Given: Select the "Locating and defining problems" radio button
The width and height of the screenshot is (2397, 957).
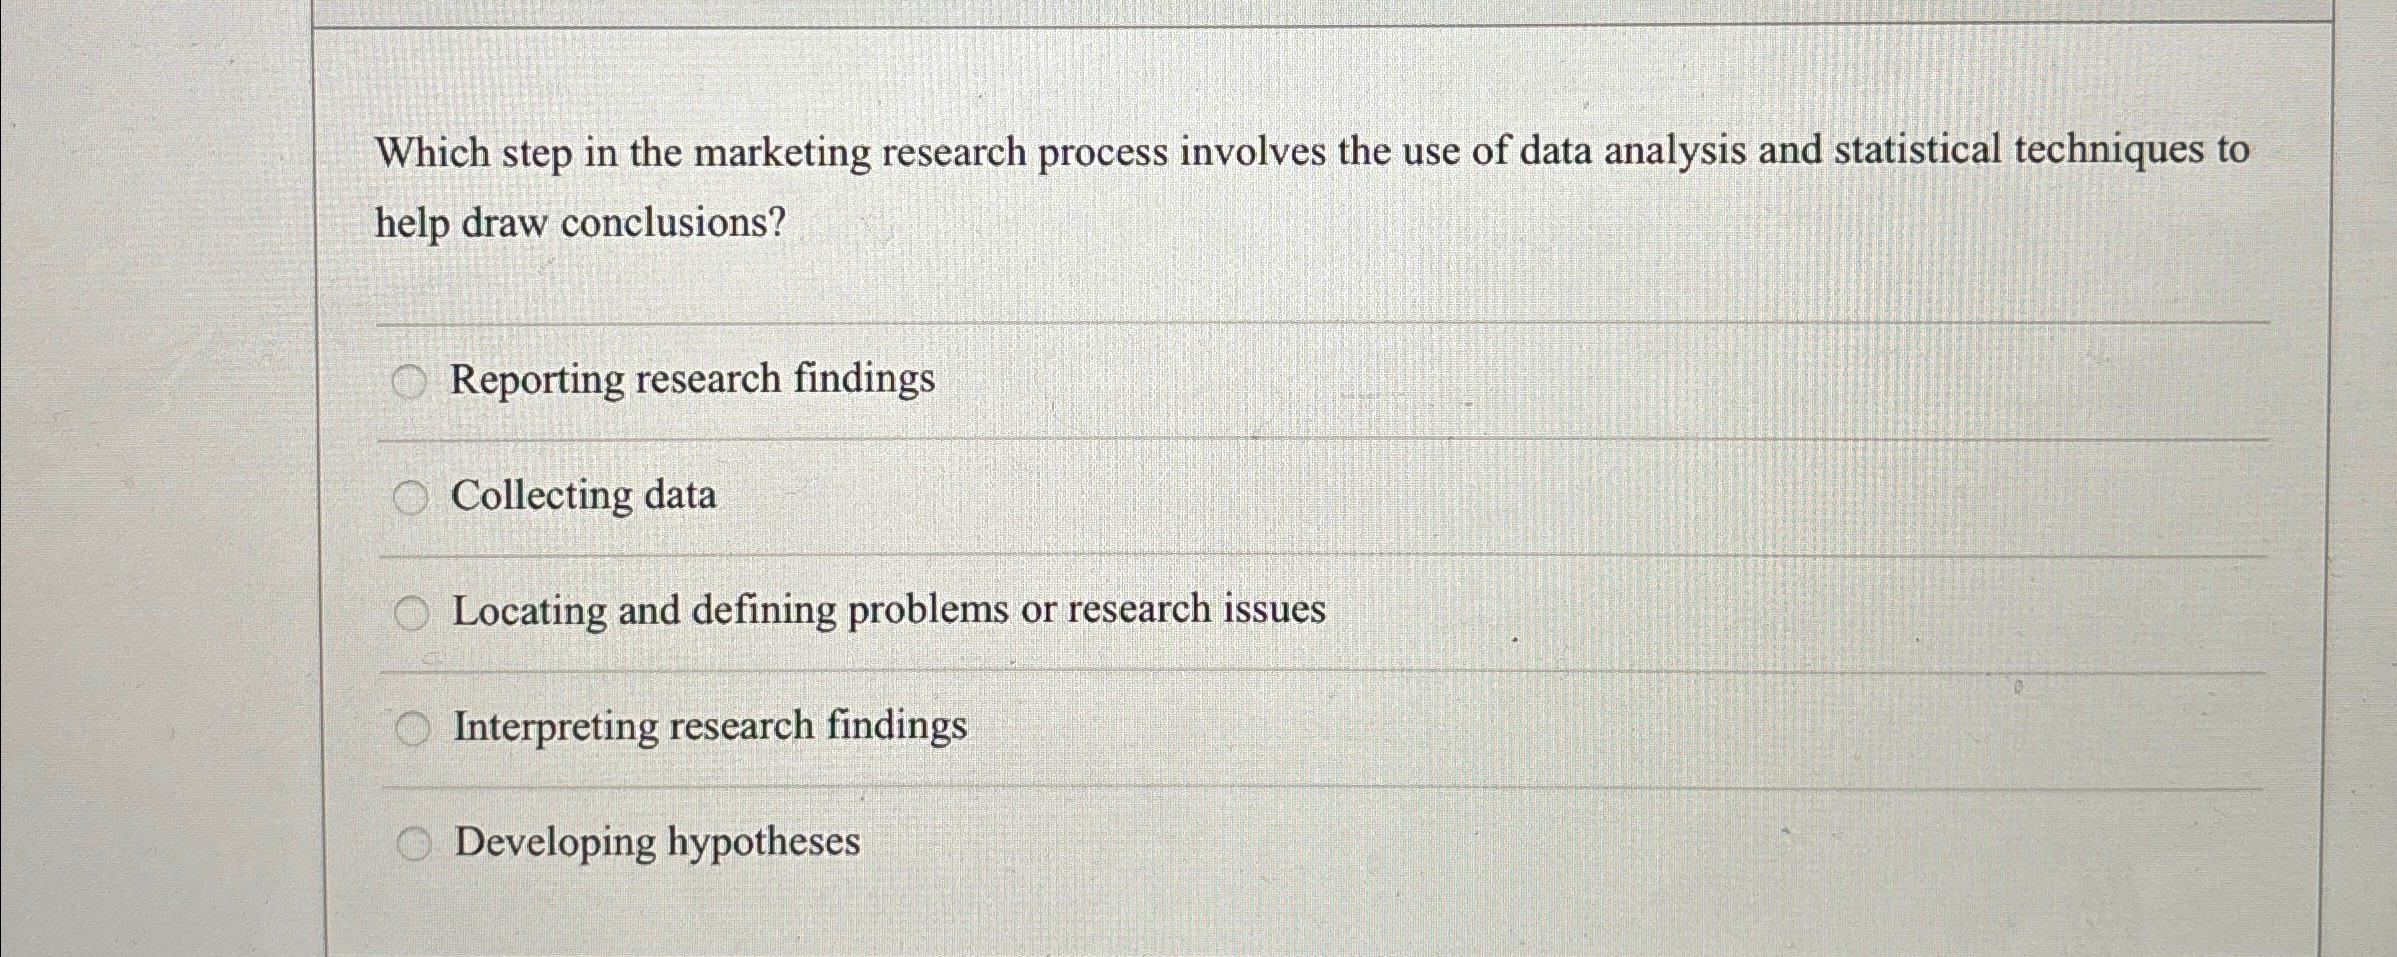Looking at the screenshot, I should pyautogui.click(x=410, y=611).
